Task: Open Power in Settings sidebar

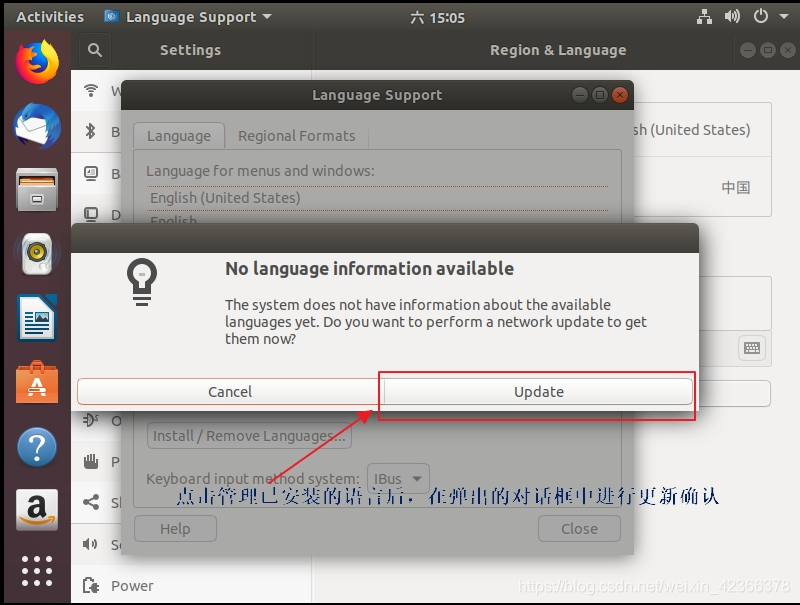Action: click(191, 586)
